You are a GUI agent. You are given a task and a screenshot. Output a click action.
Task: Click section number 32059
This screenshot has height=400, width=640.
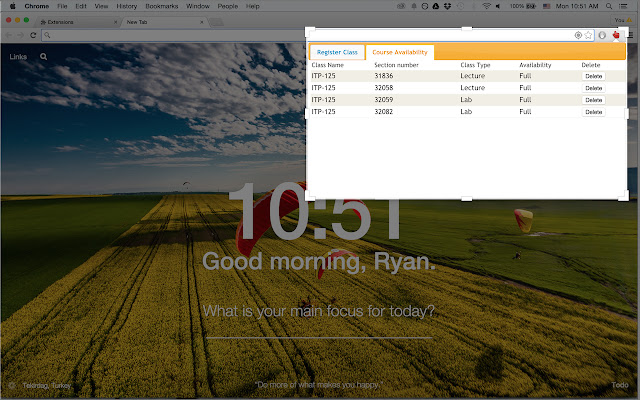pyautogui.click(x=384, y=100)
